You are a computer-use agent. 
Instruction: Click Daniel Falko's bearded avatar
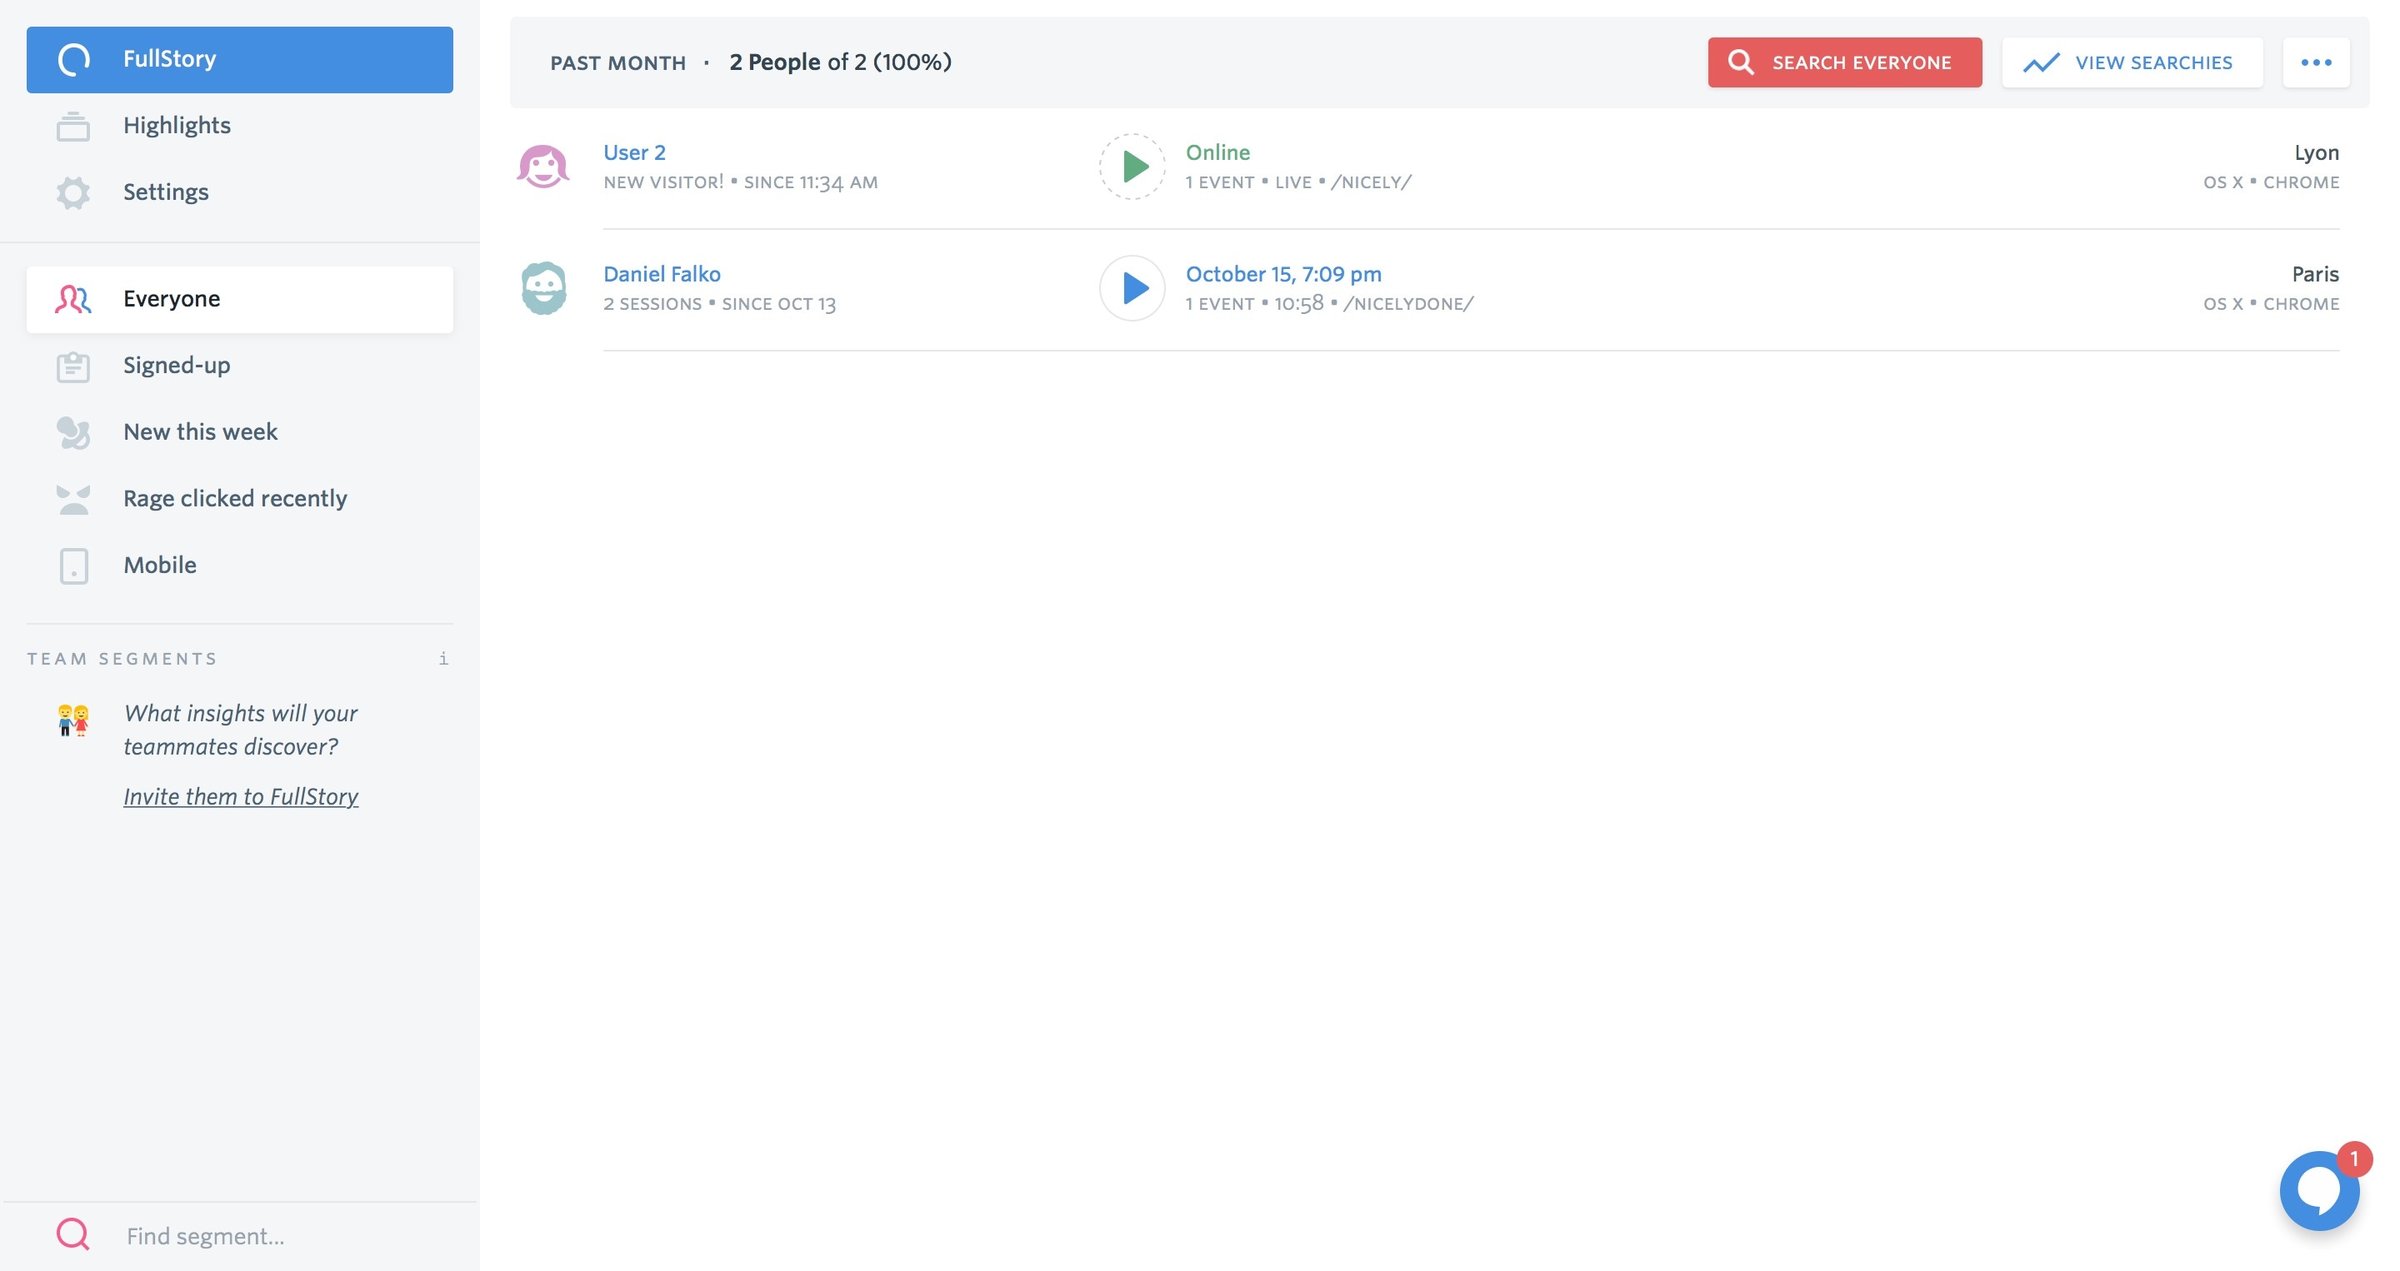(x=543, y=288)
